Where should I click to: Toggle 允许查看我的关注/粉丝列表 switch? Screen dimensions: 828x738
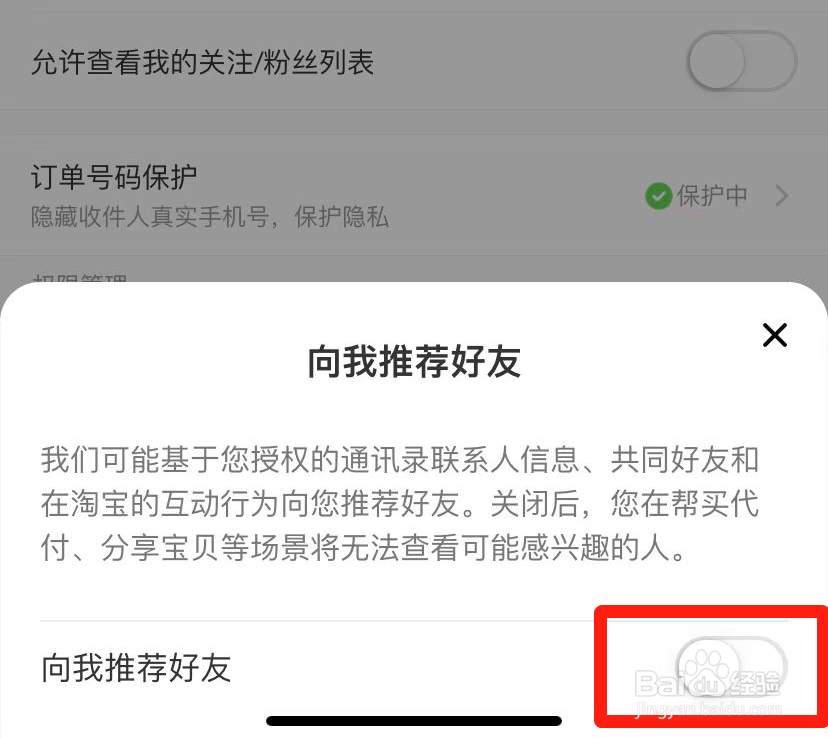742,62
